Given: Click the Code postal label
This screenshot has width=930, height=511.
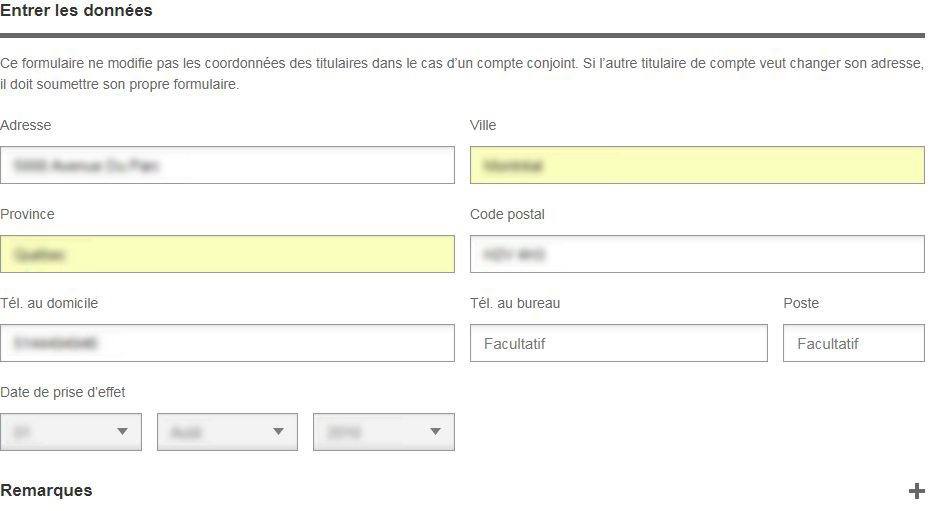Looking at the screenshot, I should coord(507,215).
